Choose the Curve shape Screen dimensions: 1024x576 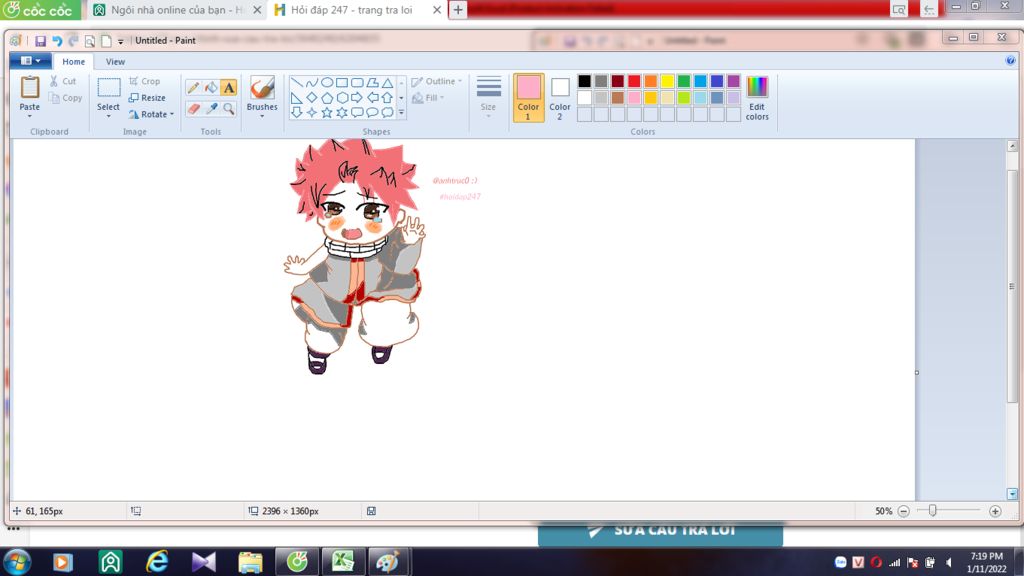312,83
